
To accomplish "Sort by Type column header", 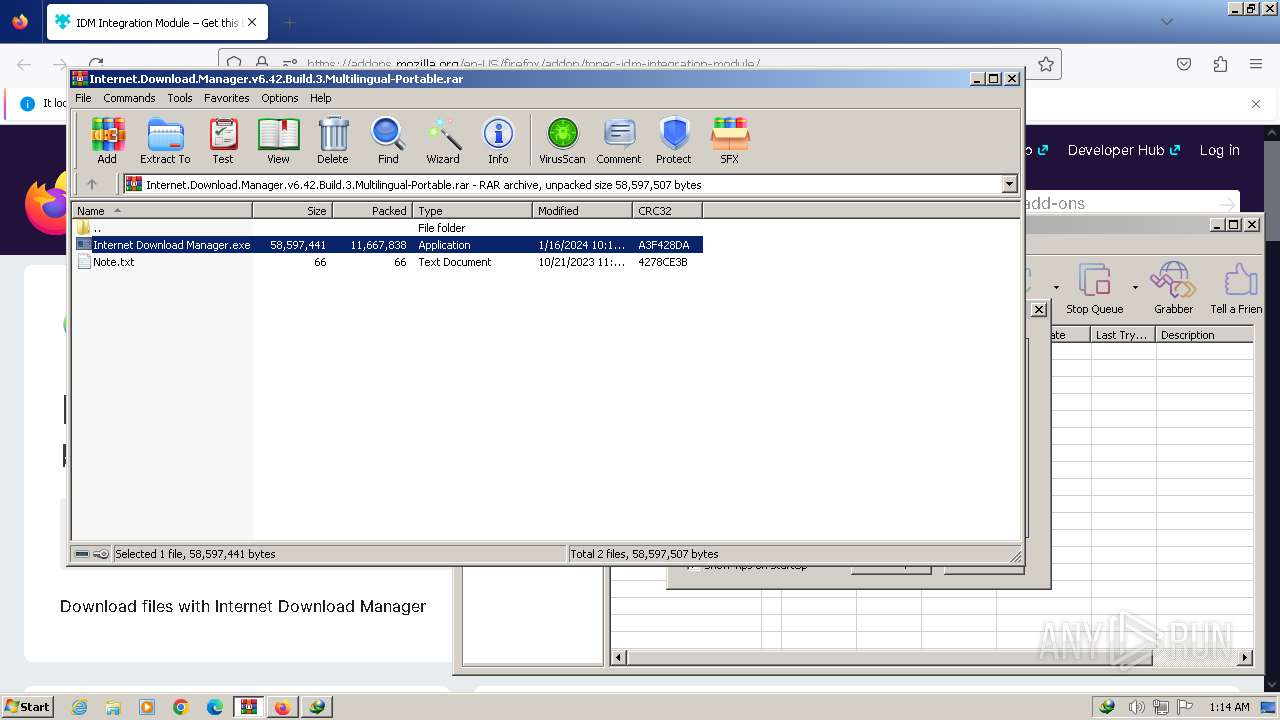I will tap(472, 210).
